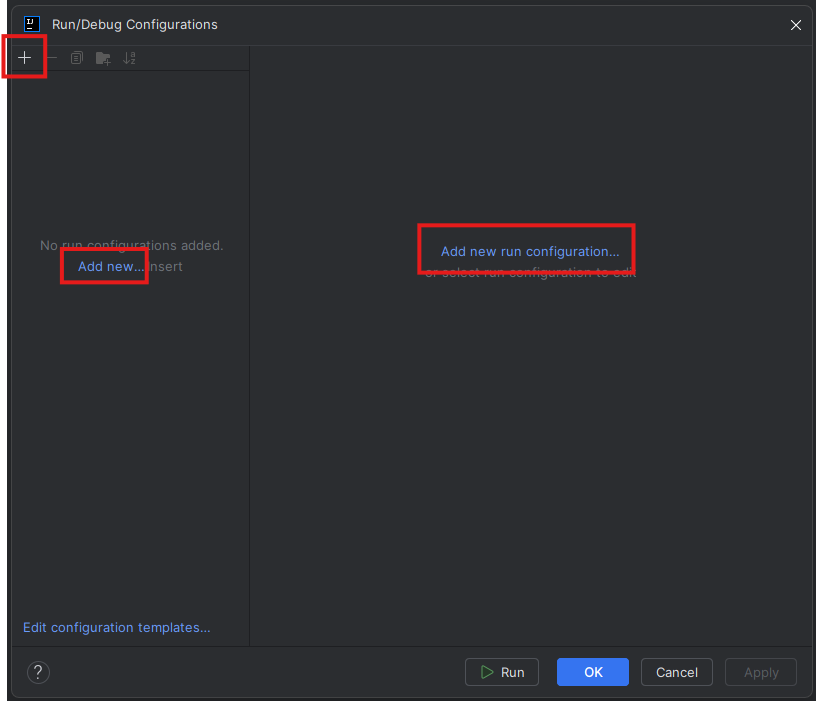The height and width of the screenshot is (701, 816).
Task: Click the dialog title bar text
Action: click(x=136, y=24)
